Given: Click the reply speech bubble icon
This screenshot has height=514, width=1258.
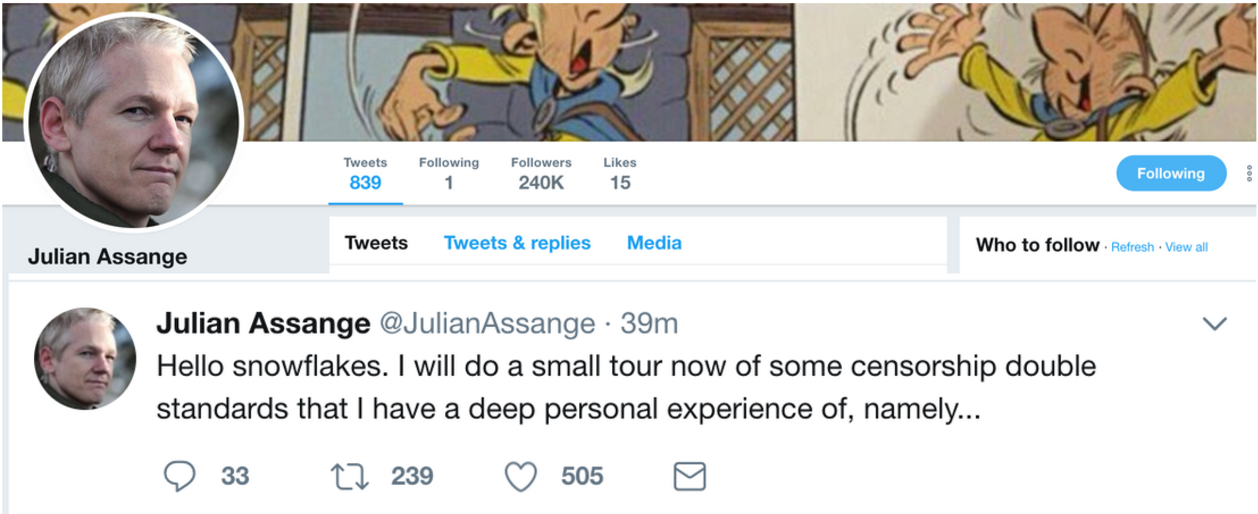Looking at the screenshot, I should pos(179,476).
